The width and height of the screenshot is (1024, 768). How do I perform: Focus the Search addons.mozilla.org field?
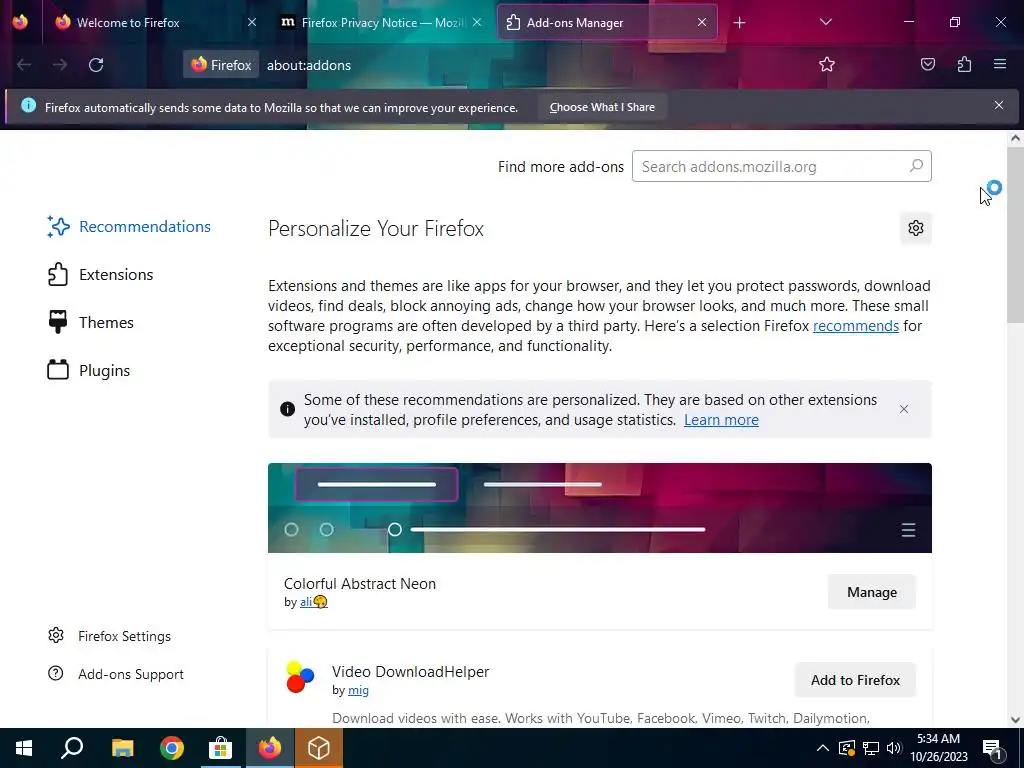[781, 167]
